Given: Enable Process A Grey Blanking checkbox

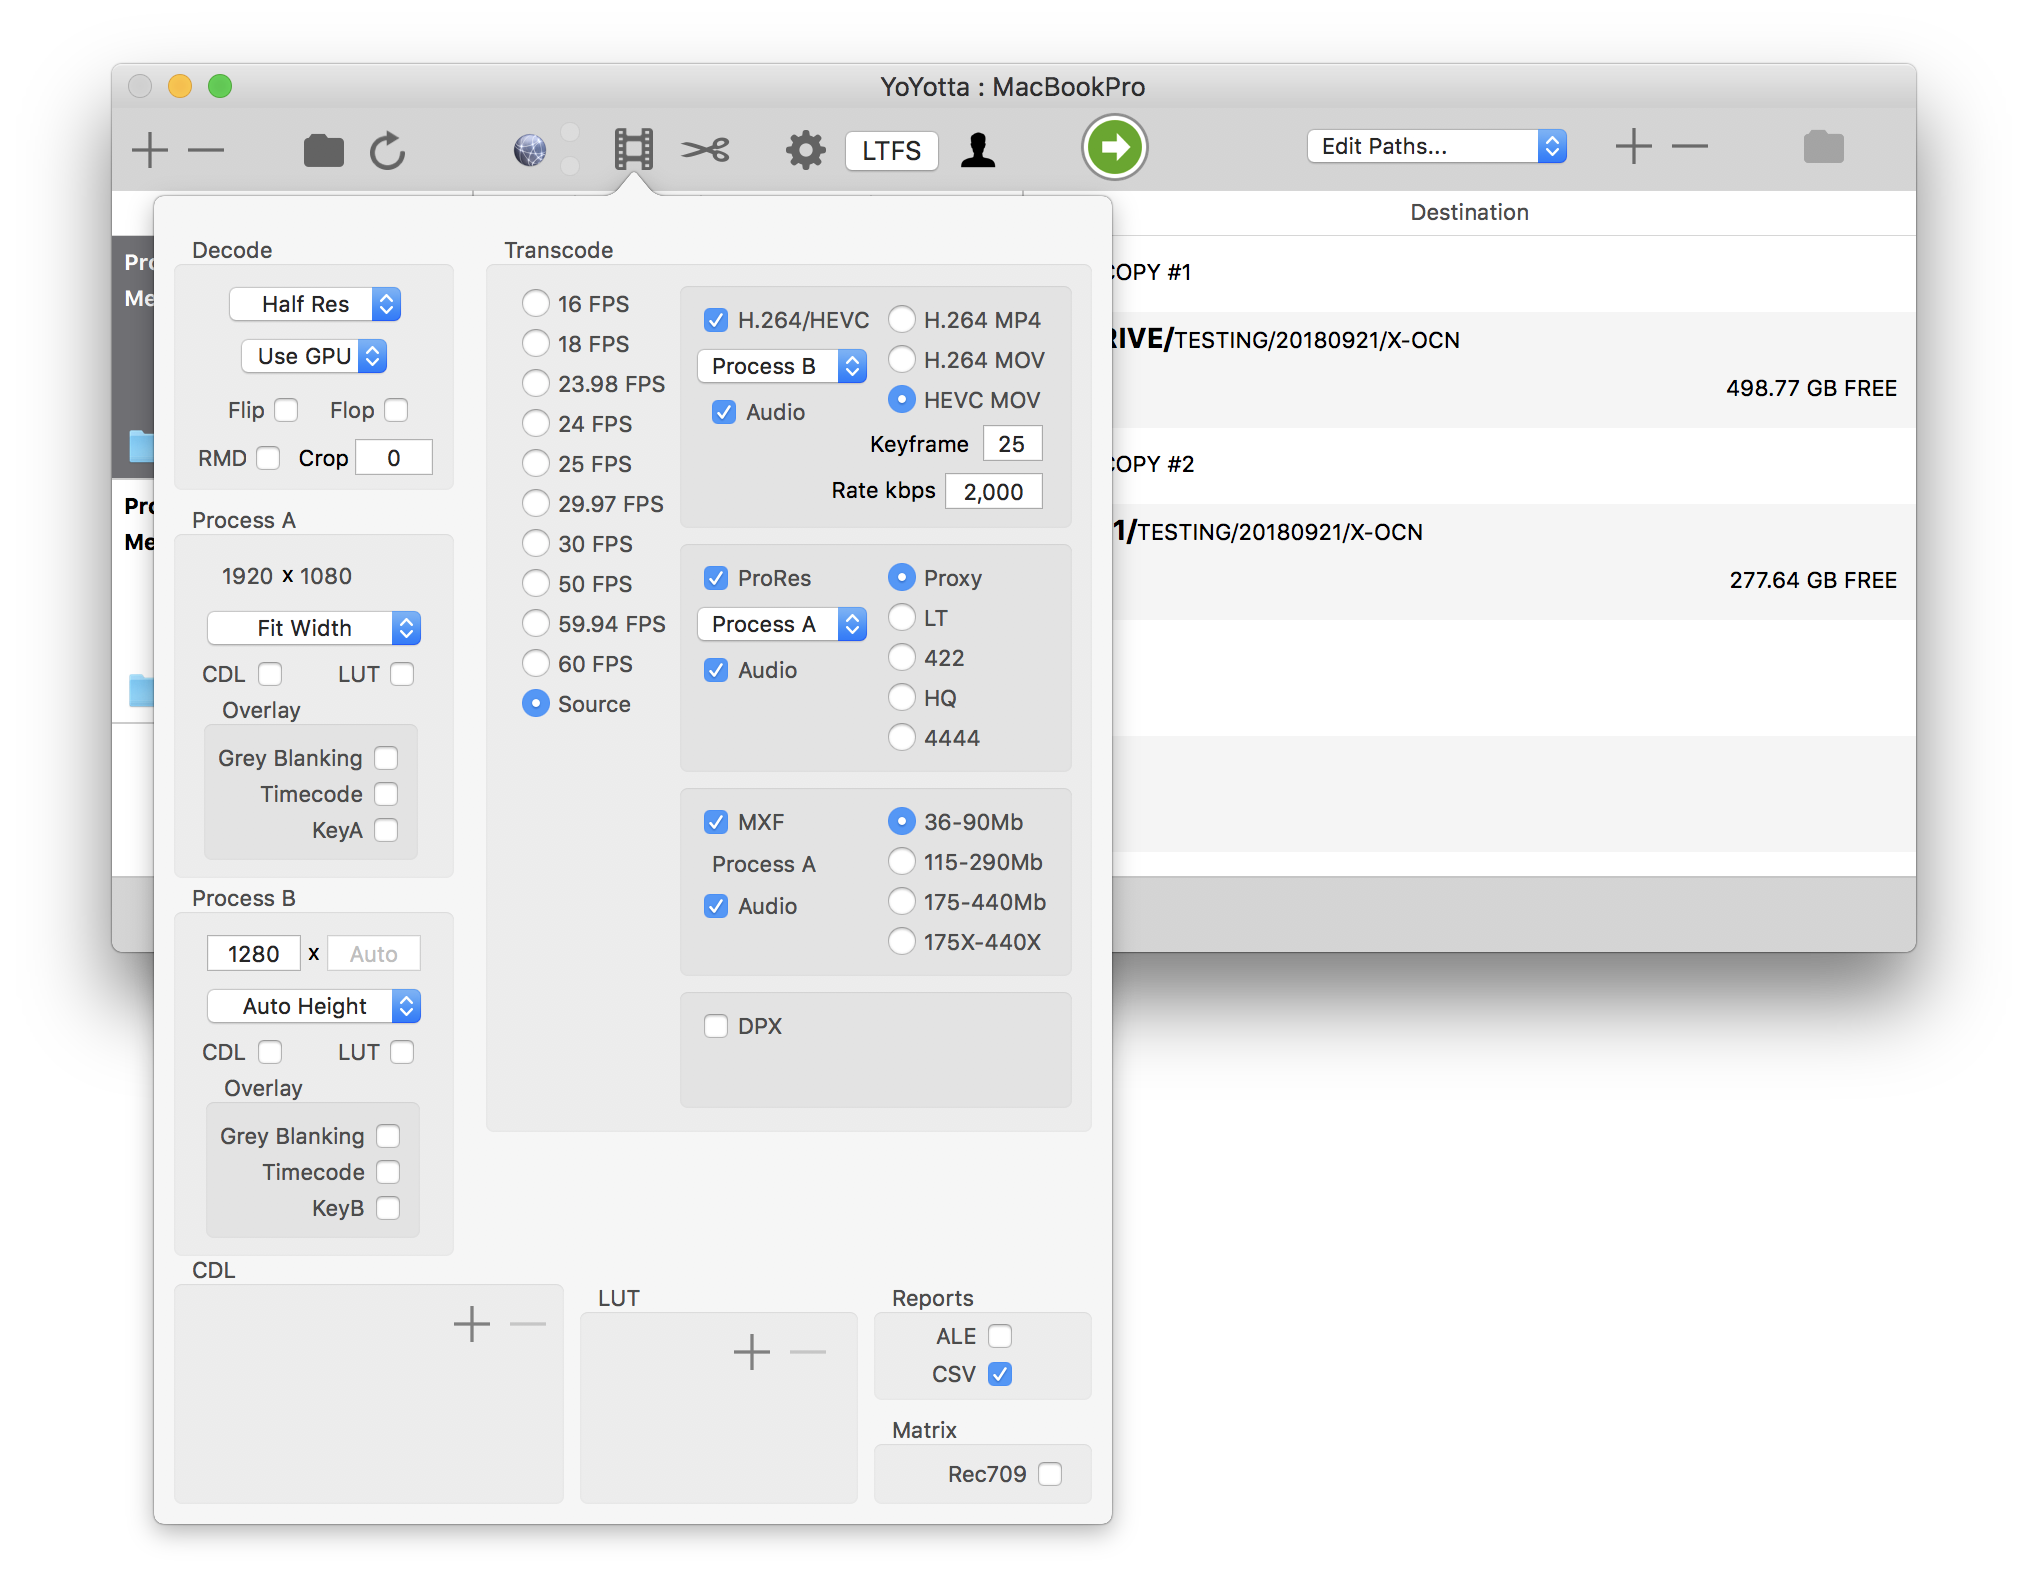Looking at the screenshot, I should point(386,758).
